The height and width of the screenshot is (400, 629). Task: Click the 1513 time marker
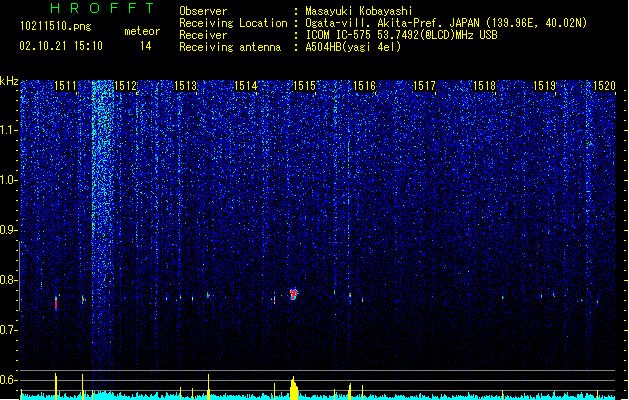[x=185, y=86]
